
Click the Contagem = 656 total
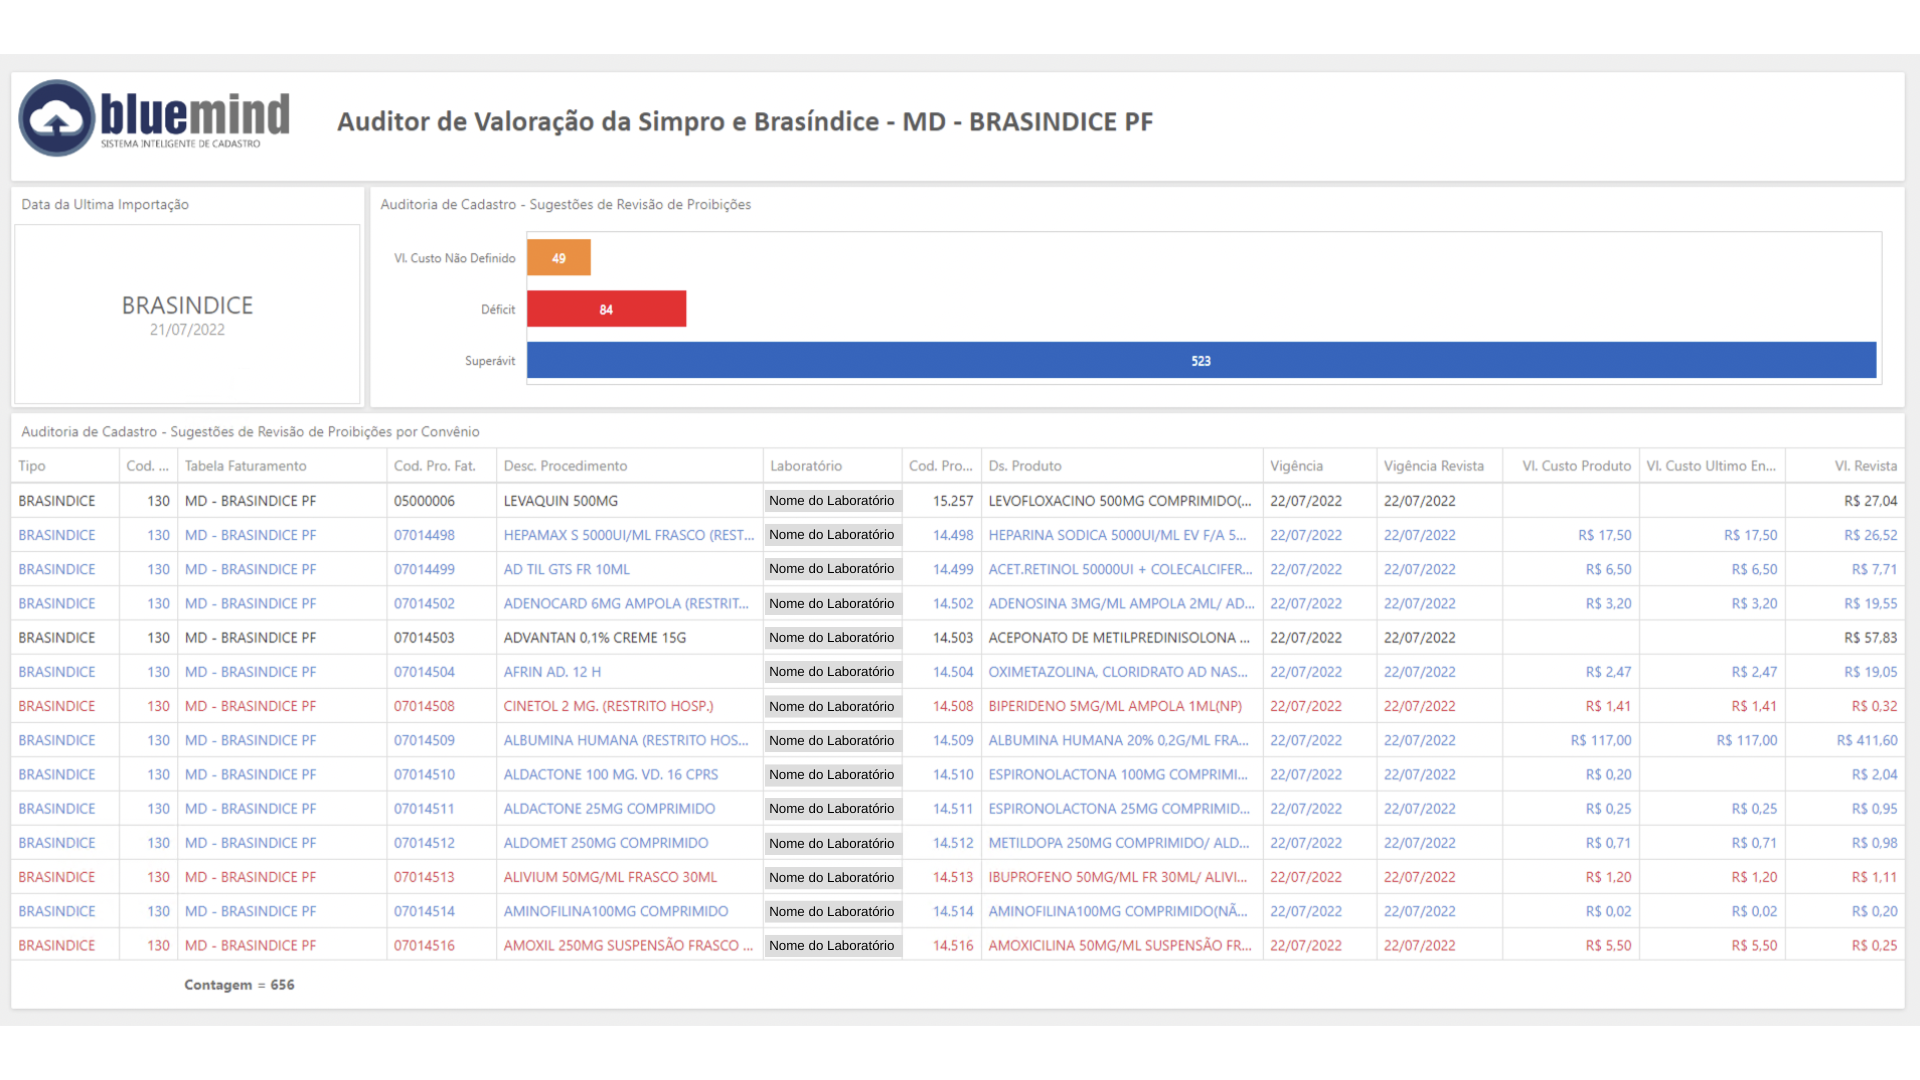tap(239, 985)
